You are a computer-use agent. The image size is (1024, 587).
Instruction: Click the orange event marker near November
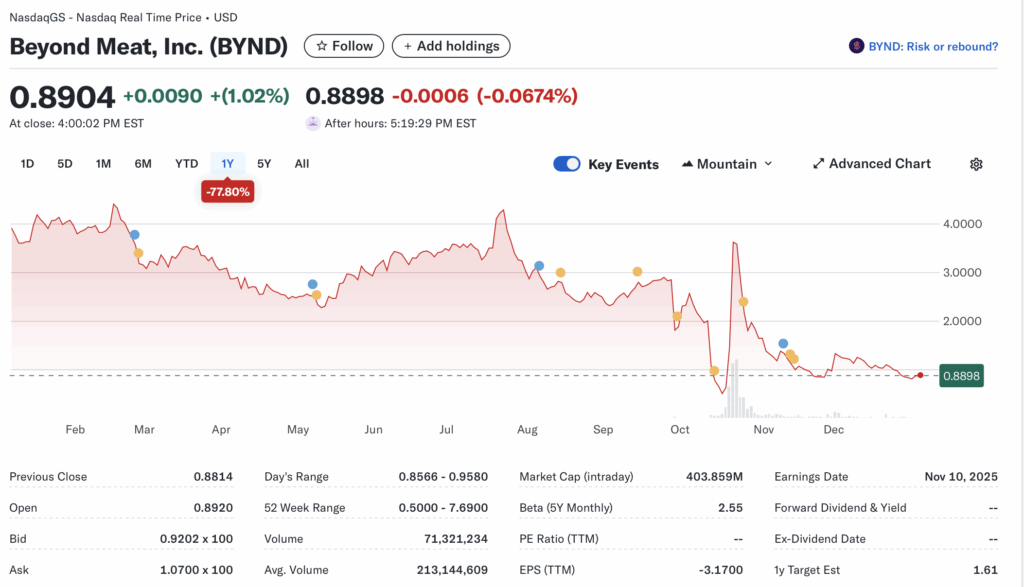[742, 301]
